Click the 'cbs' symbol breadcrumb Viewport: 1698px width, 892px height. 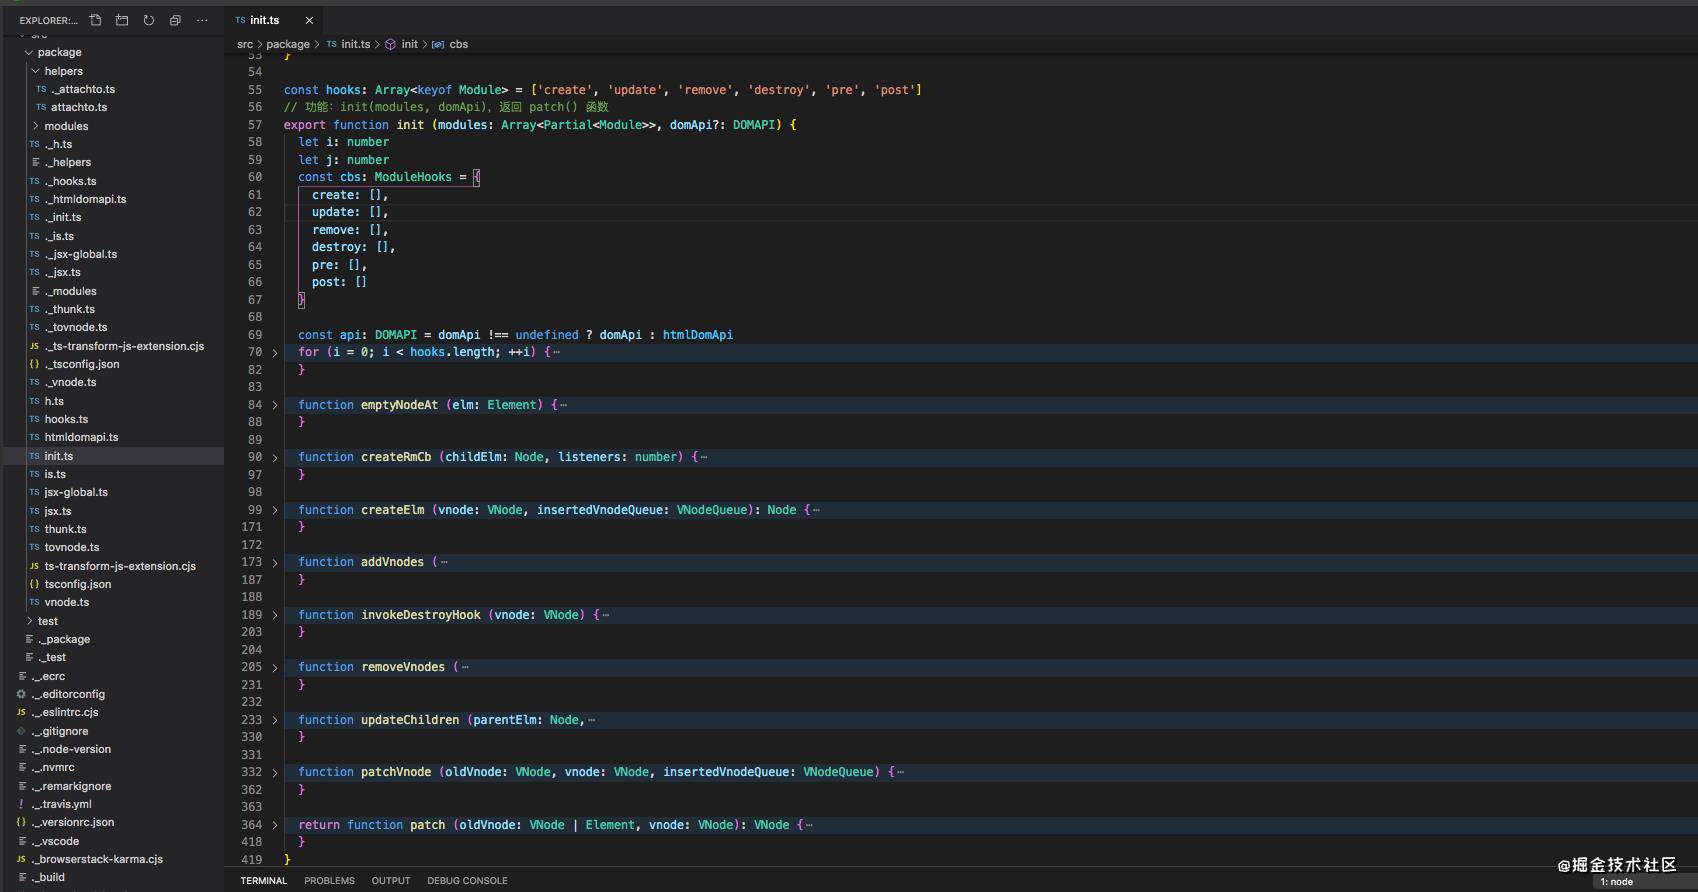(459, 44)
